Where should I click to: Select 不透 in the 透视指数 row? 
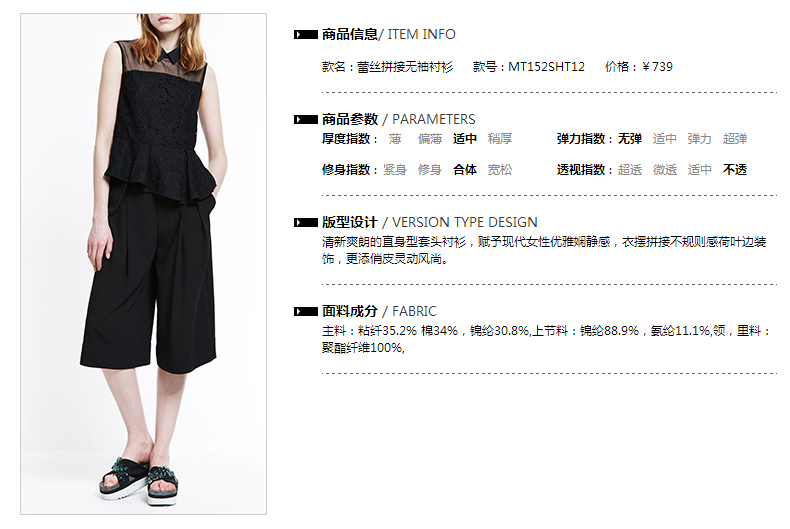(x=735, y=170)
